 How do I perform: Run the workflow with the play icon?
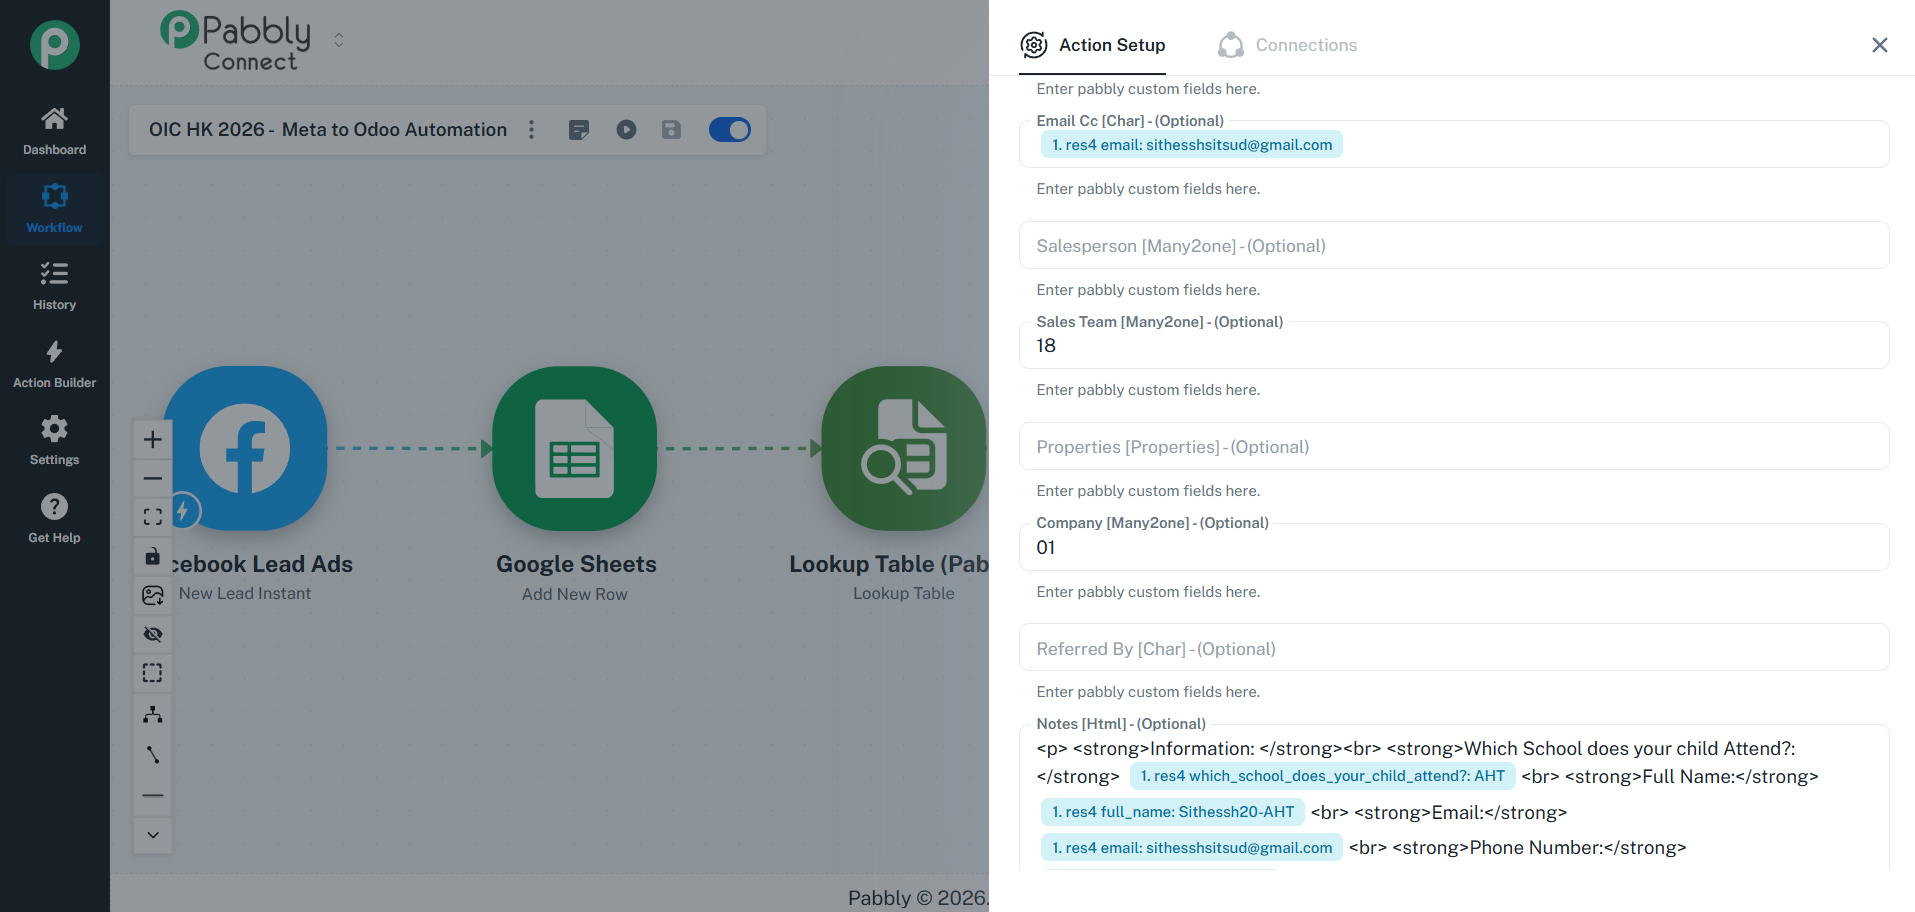[x=626, y=130]
